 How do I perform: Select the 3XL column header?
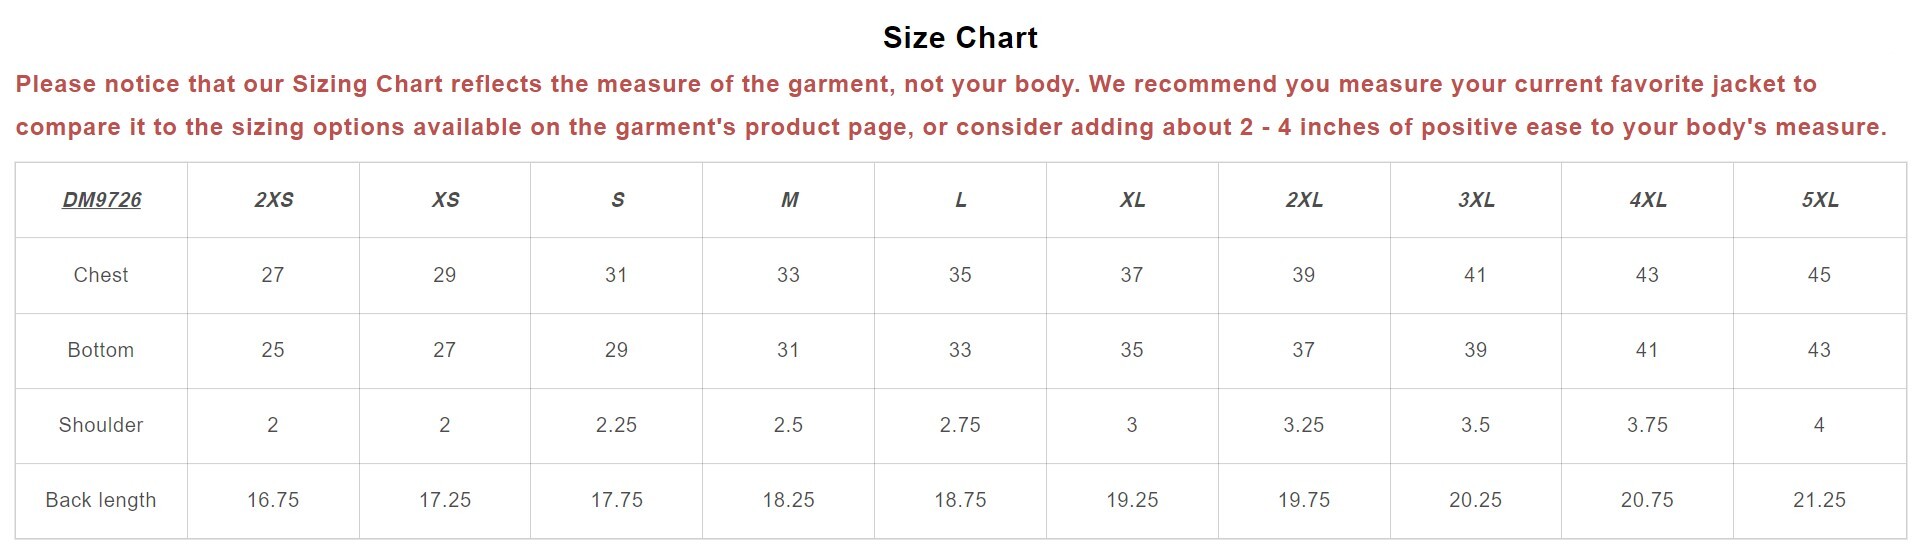point(1476,200)
